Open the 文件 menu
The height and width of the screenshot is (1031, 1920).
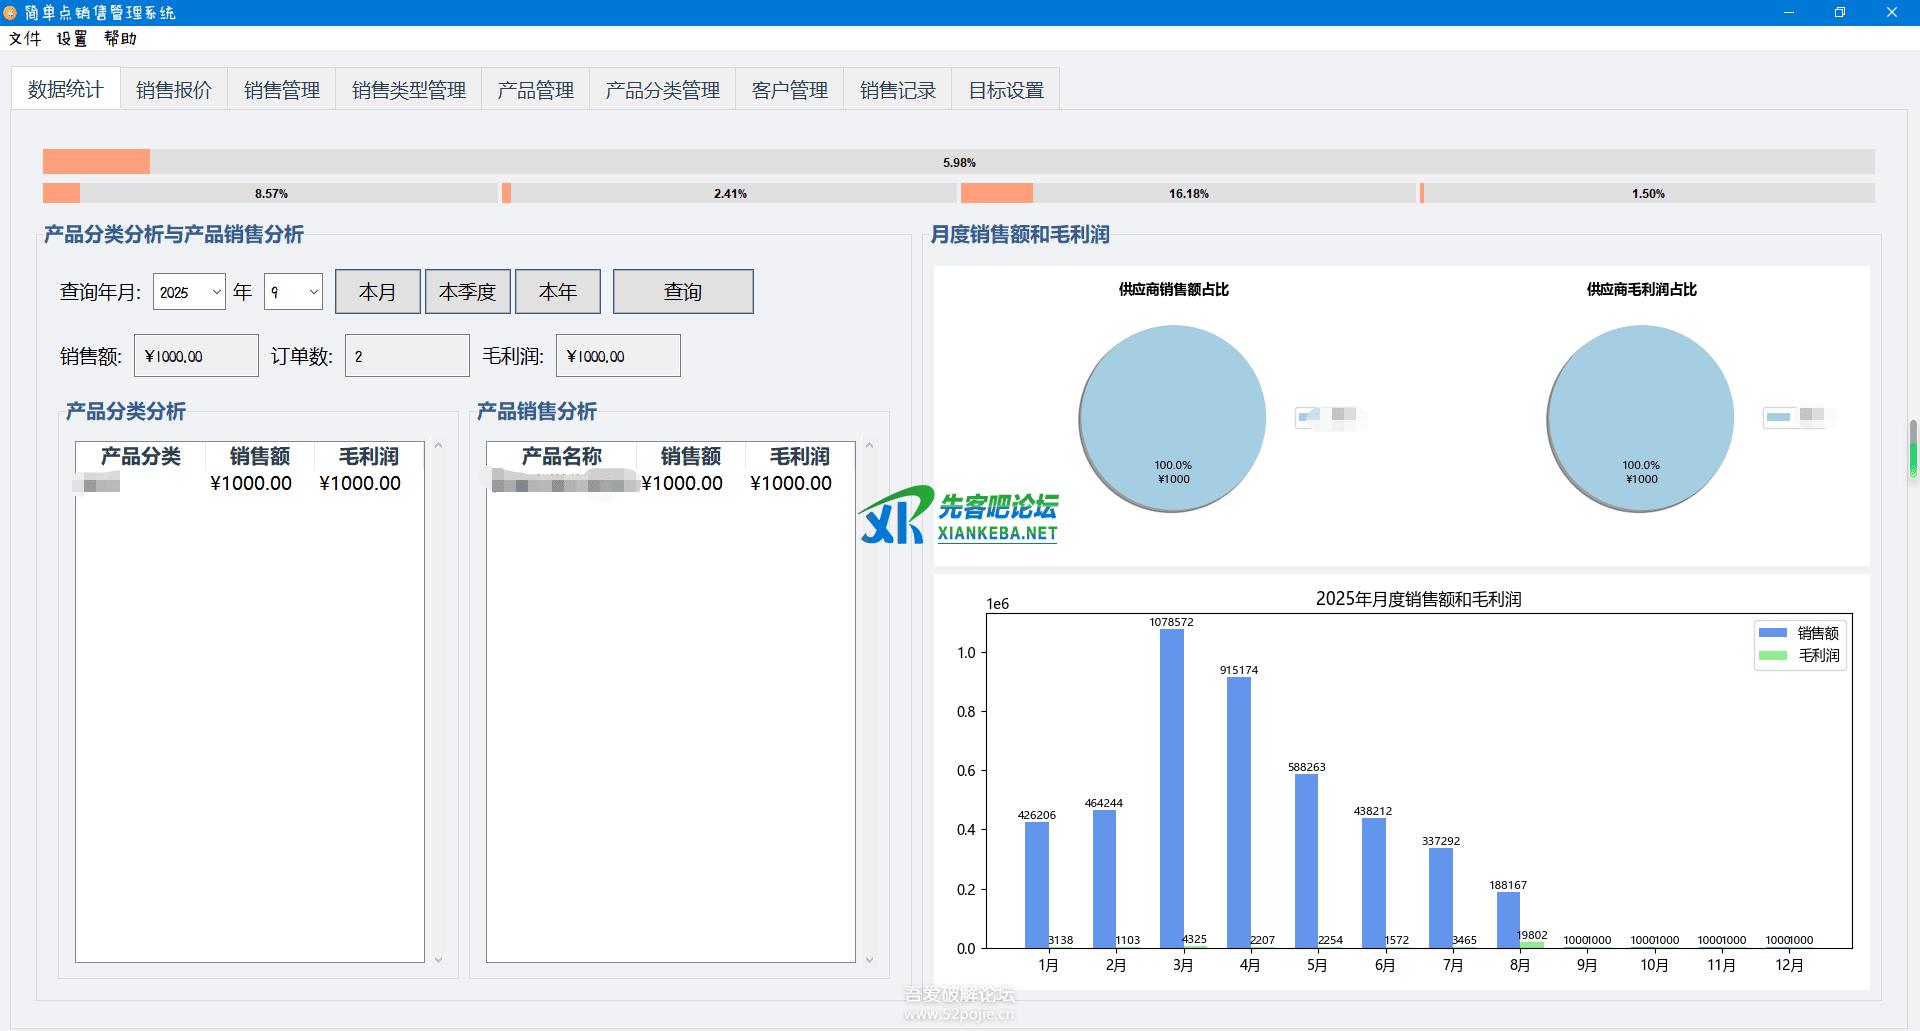coord(25,38)
